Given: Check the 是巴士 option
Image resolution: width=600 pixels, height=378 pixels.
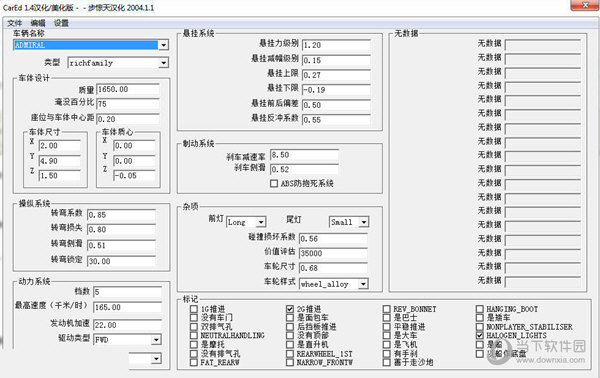Looking at the screenshot, I should (x=386, y=318).
